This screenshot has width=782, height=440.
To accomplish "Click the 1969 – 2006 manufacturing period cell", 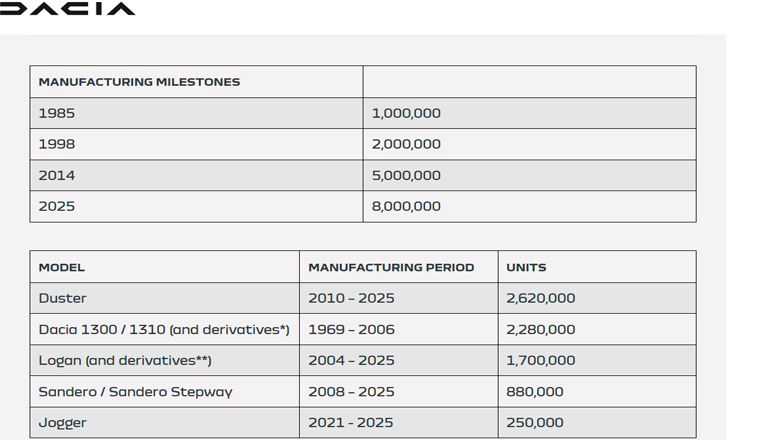I will point(351,329).
